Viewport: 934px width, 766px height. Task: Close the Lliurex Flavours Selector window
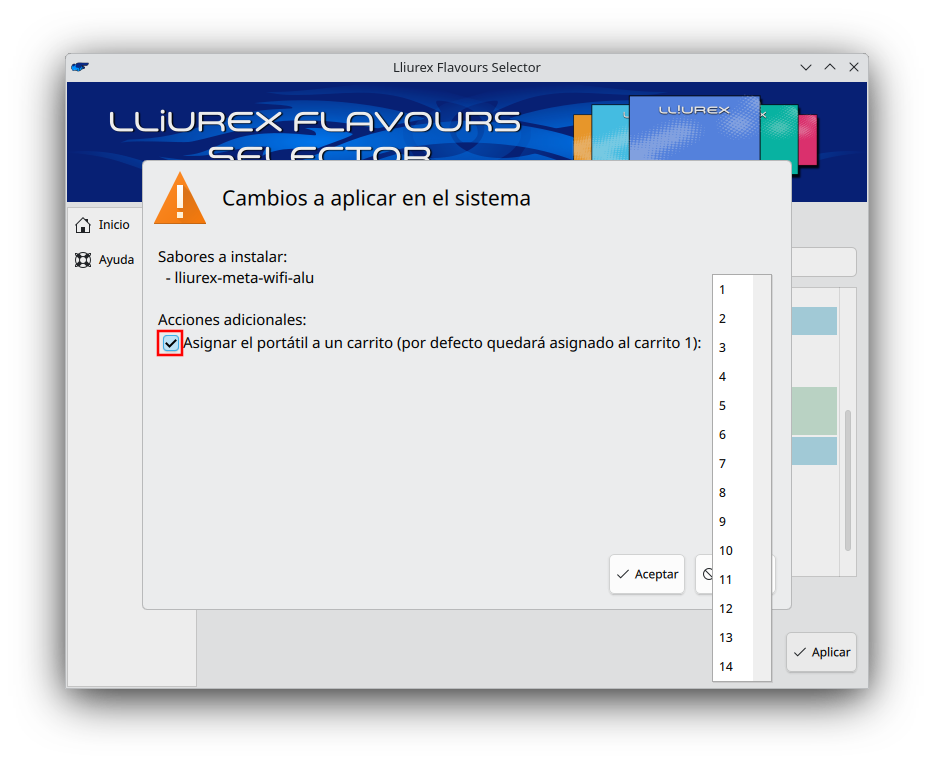(854, 67)
